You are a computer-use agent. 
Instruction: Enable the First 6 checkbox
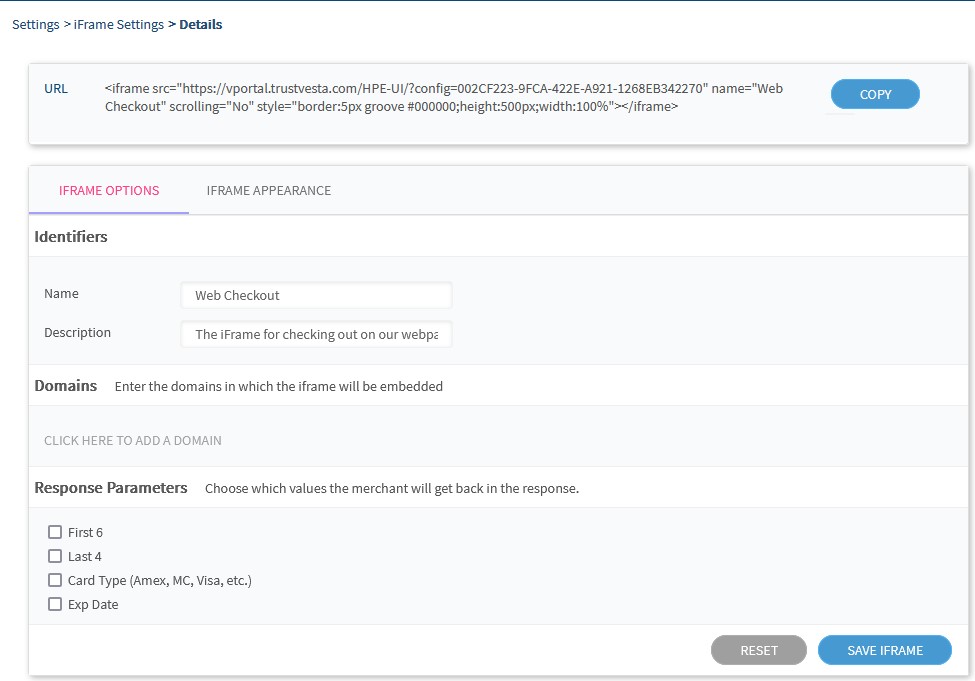55,532
